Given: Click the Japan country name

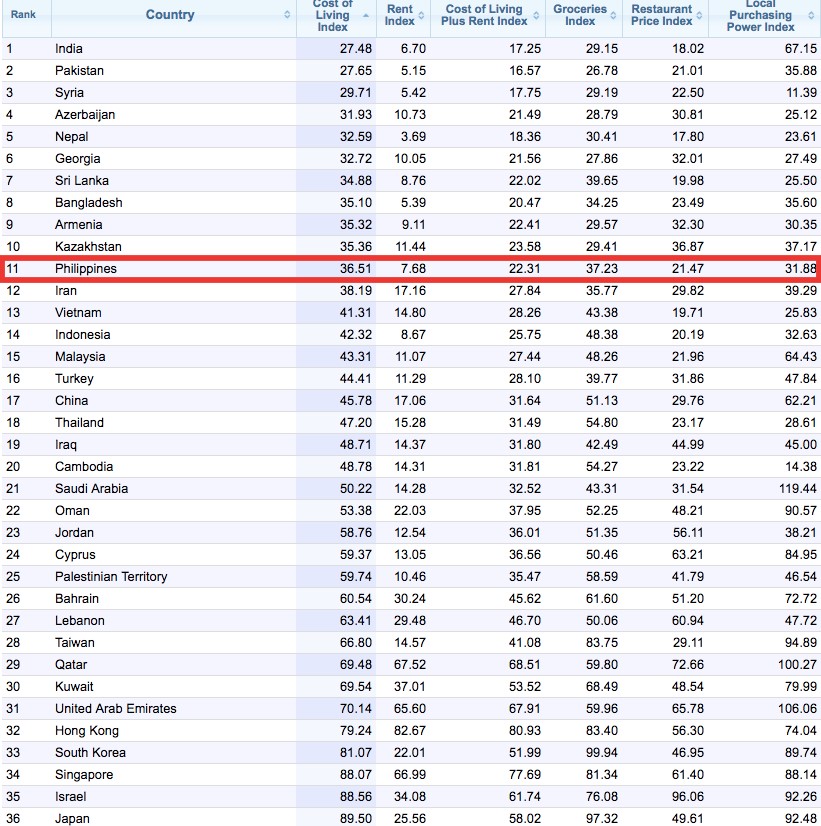Looking at the screenshot, I should click(x=72, y=819).
